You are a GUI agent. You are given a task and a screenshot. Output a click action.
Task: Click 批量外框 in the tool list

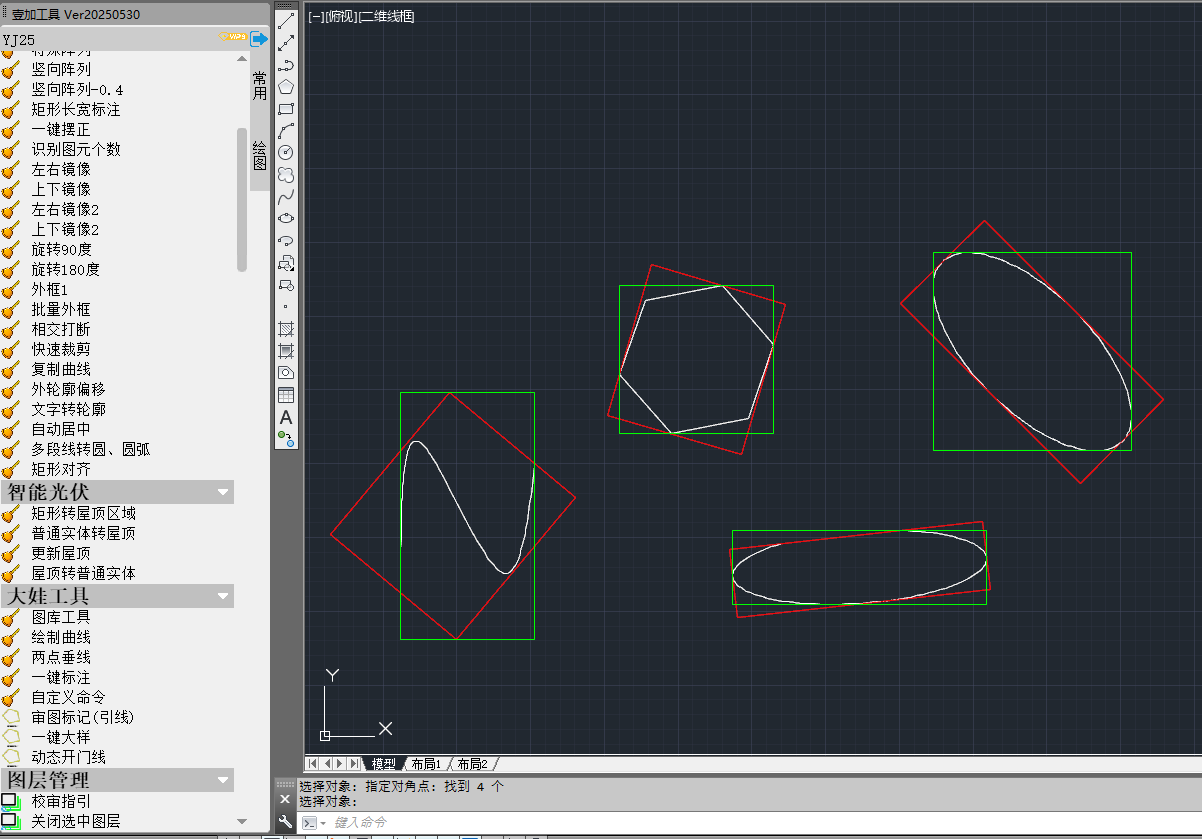pos(61,309)
